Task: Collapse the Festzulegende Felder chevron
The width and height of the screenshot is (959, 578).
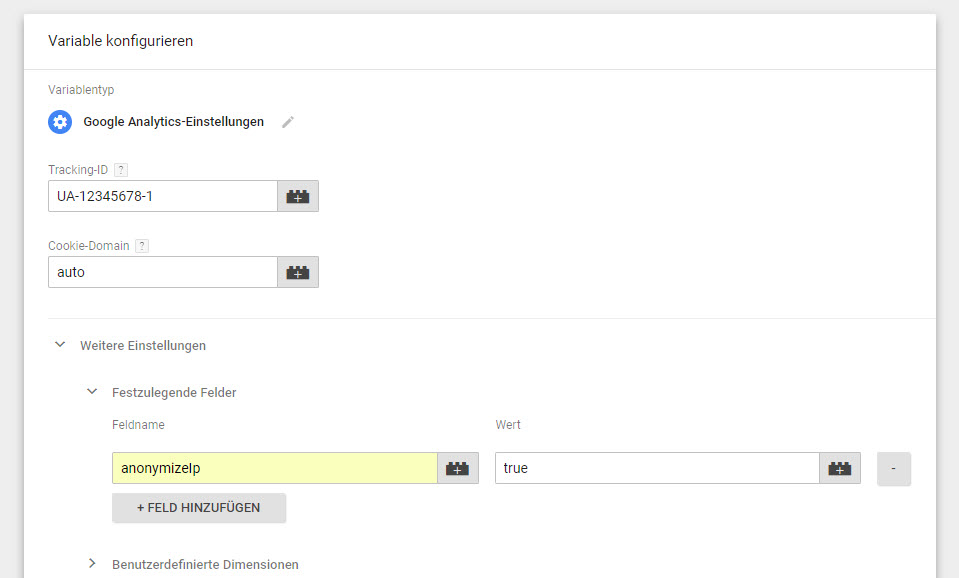Action: (x=92, y=393)
